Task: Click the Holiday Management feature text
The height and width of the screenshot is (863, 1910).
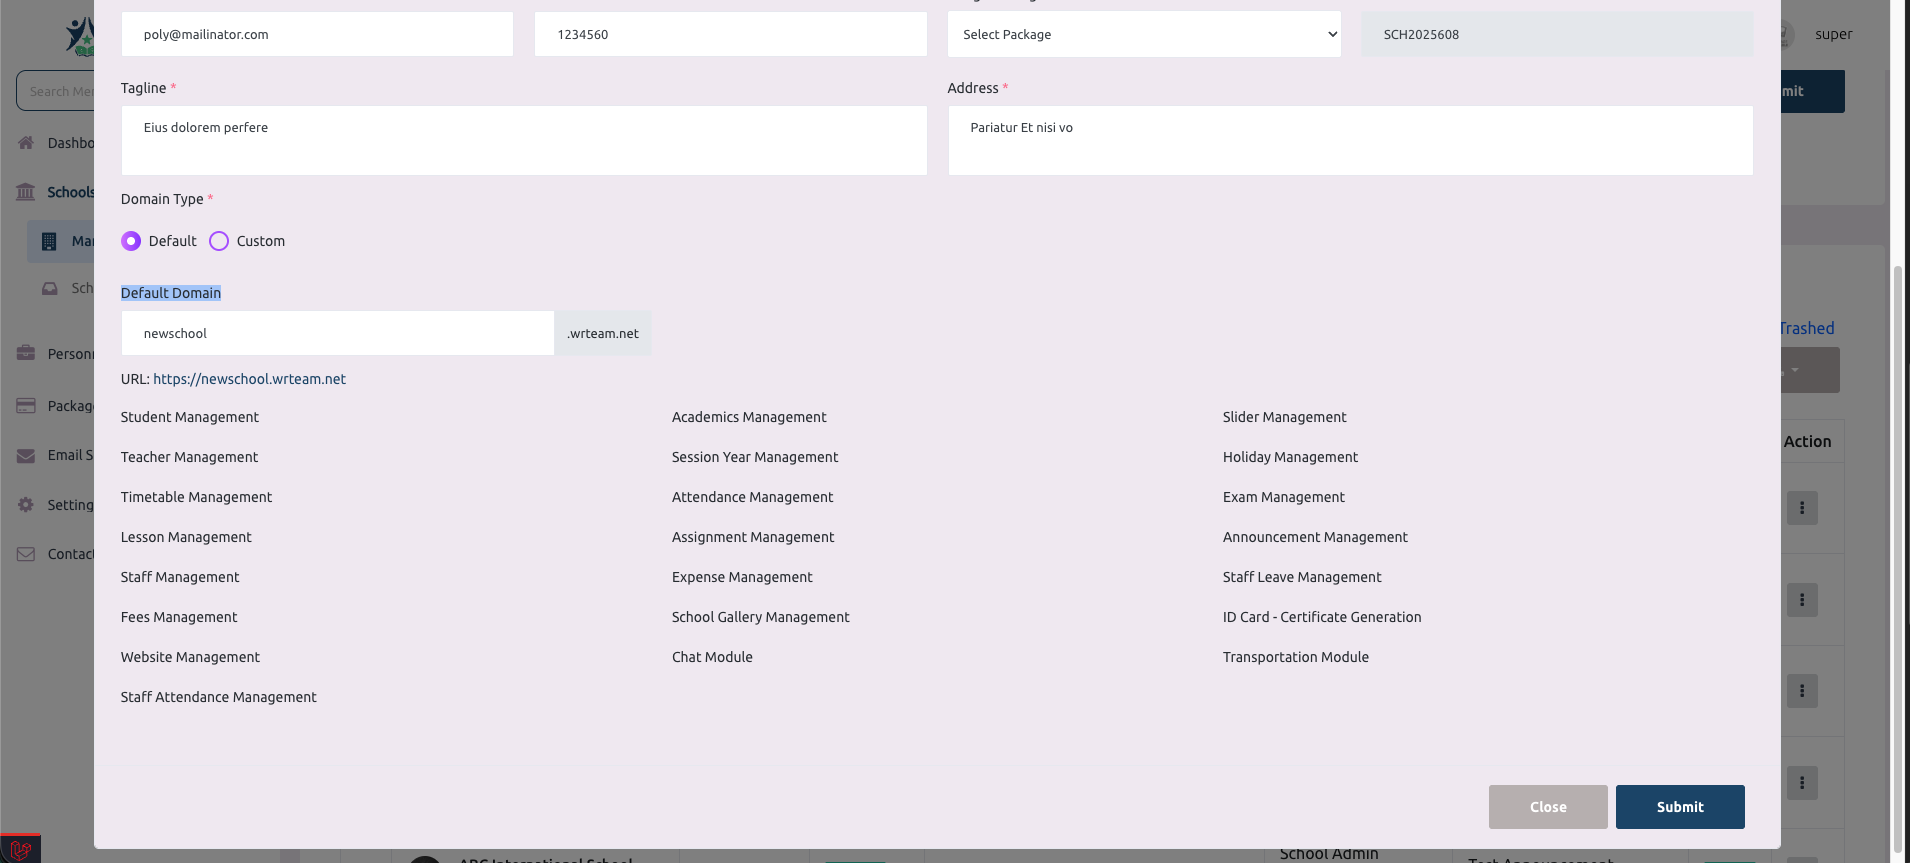Action: point(1290,457)
